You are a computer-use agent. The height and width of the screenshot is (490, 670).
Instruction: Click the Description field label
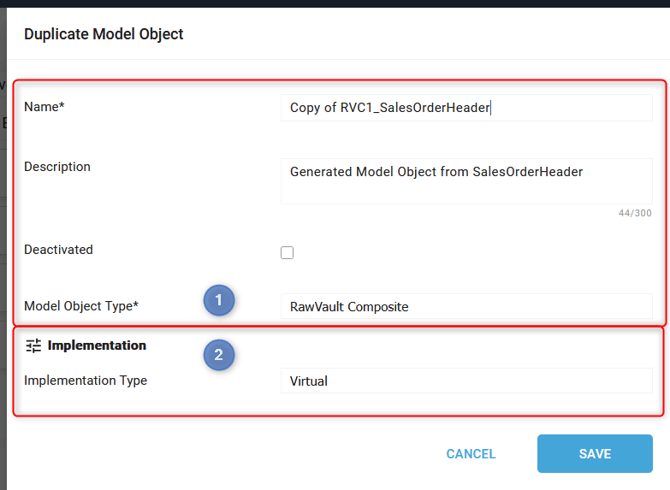(x=57, y=167)
